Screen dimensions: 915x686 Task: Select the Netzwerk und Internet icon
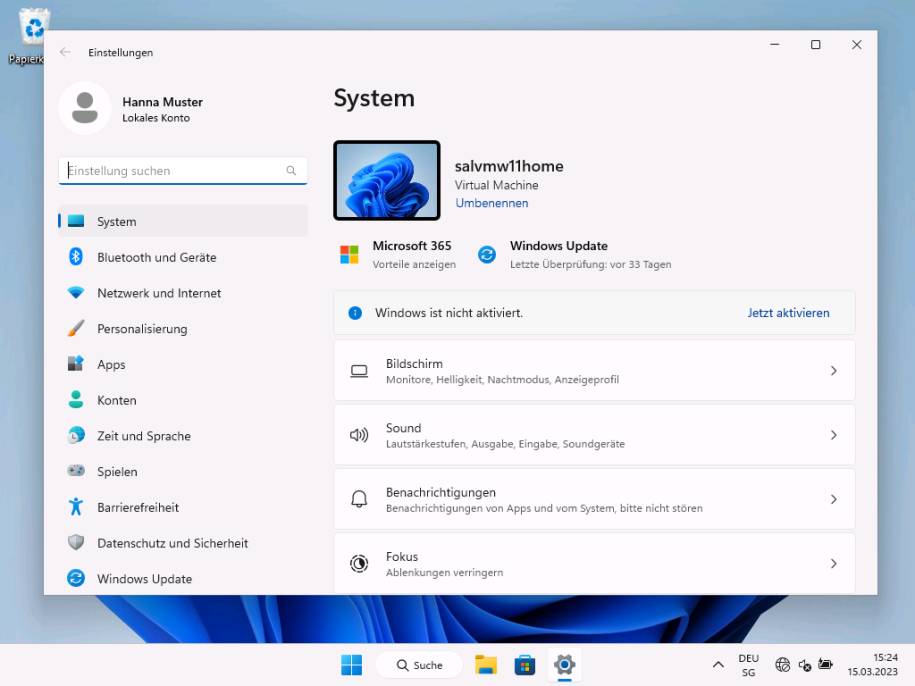[x=76, y=293]
